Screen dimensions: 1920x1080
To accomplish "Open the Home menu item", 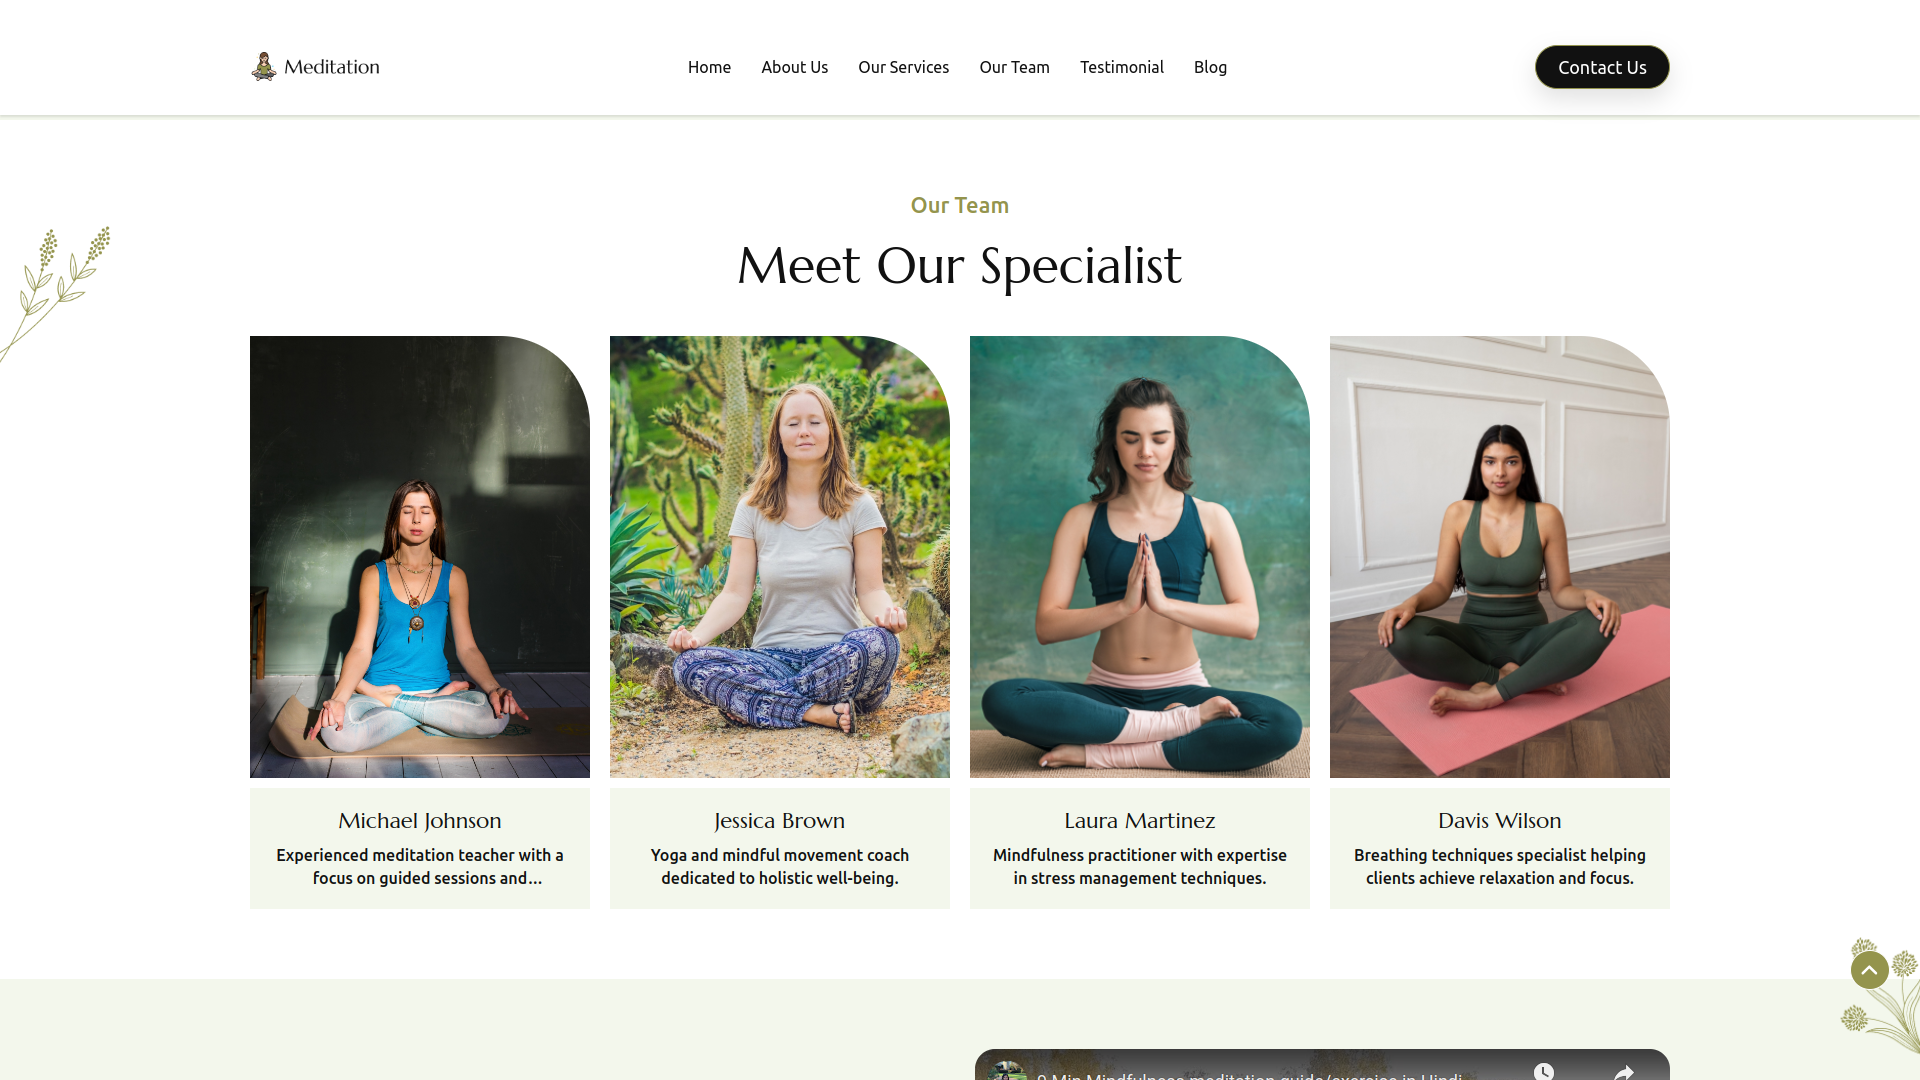I will (709, 67).
